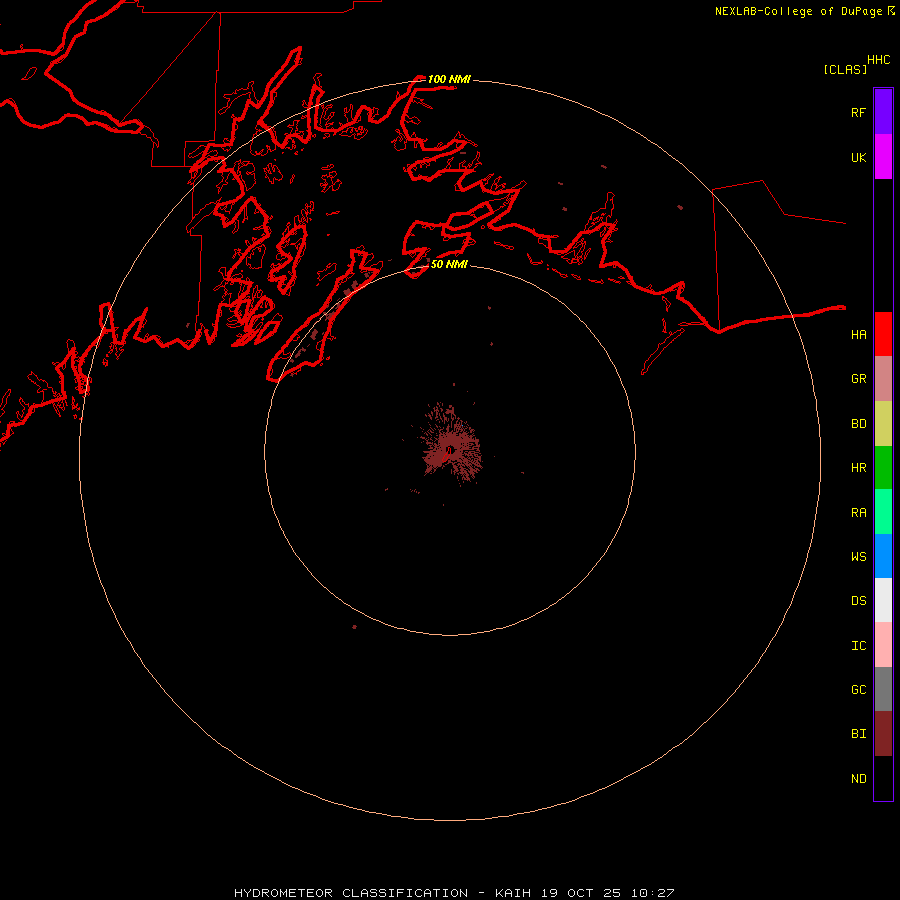
Task: Click the HA red legend swatch
Action: tap(883, 334)
